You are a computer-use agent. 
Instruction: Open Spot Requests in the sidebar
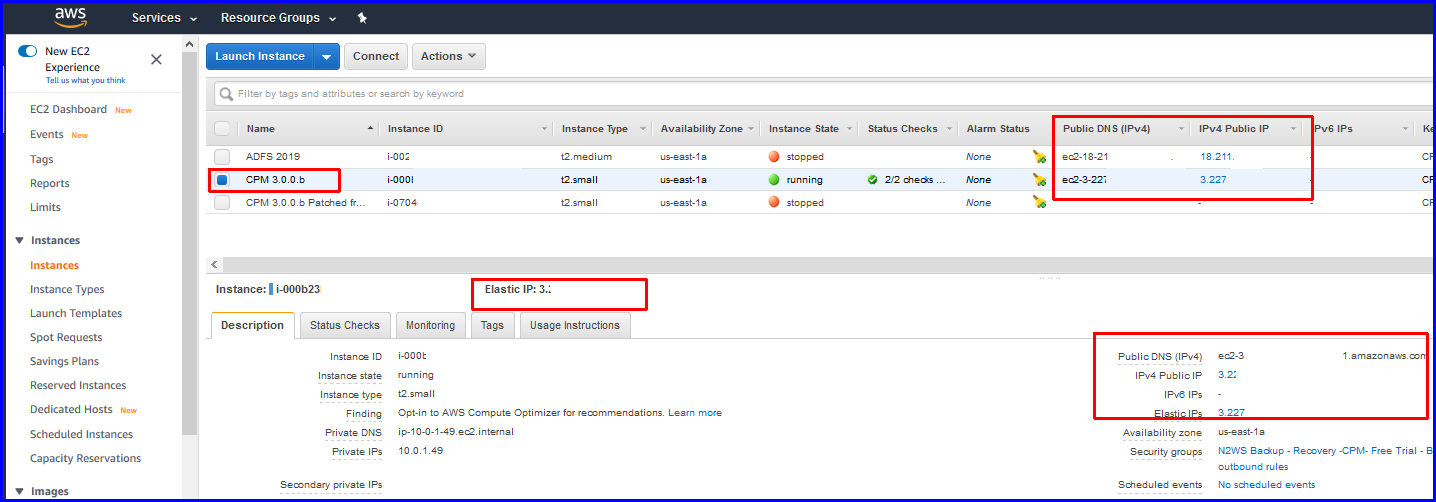point(66,338)
